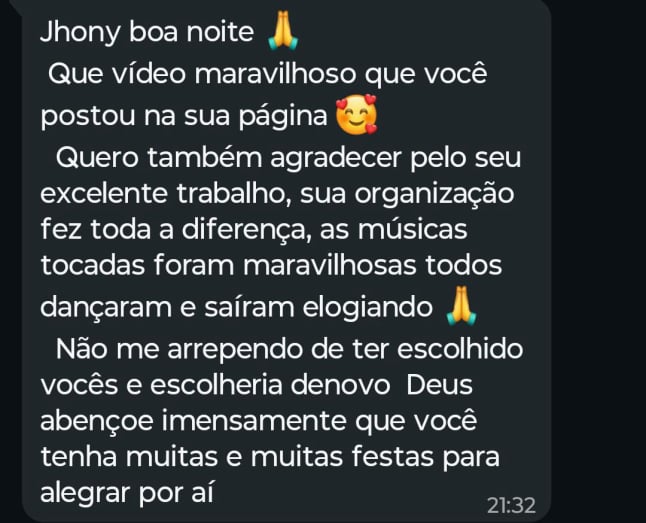Click the praying hands emoji after 'elogiando'

[x=461, y=306]
